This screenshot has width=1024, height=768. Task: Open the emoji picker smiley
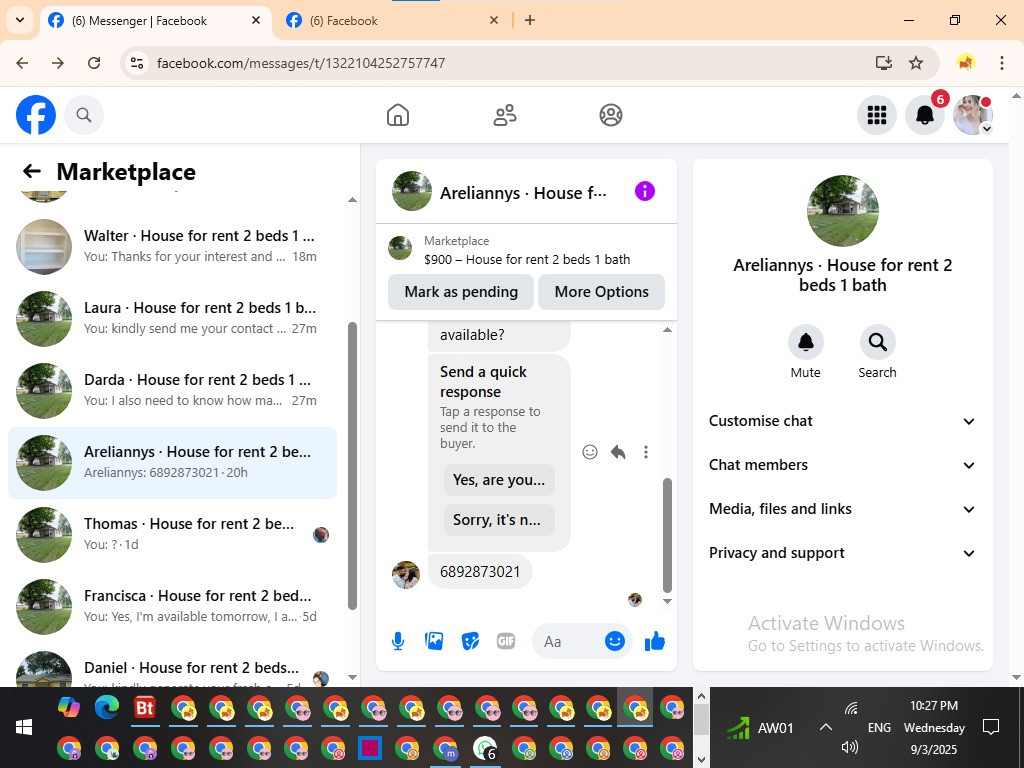(x=615, y=641)
